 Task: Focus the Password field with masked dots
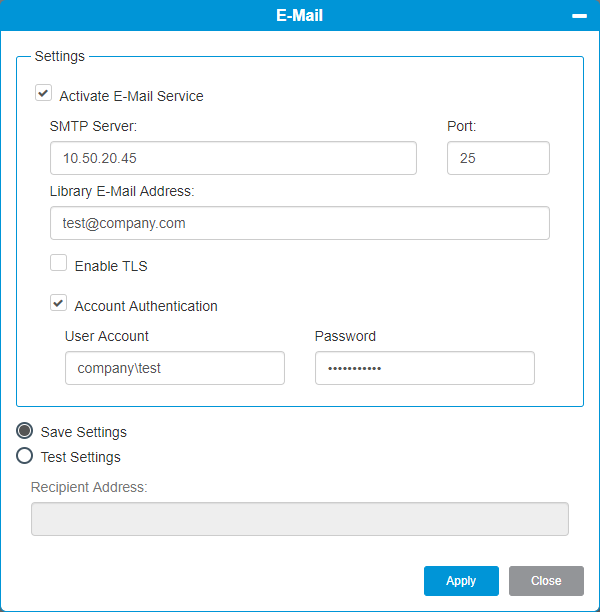tap(425, 368)
